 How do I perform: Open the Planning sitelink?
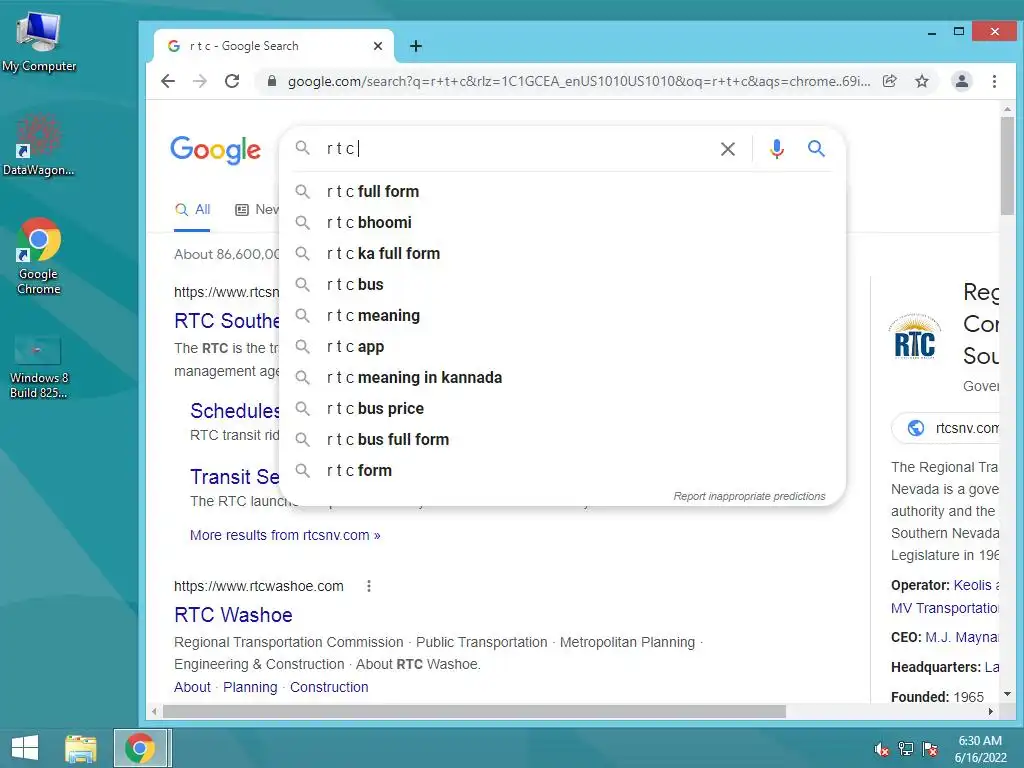coord(250,687)
